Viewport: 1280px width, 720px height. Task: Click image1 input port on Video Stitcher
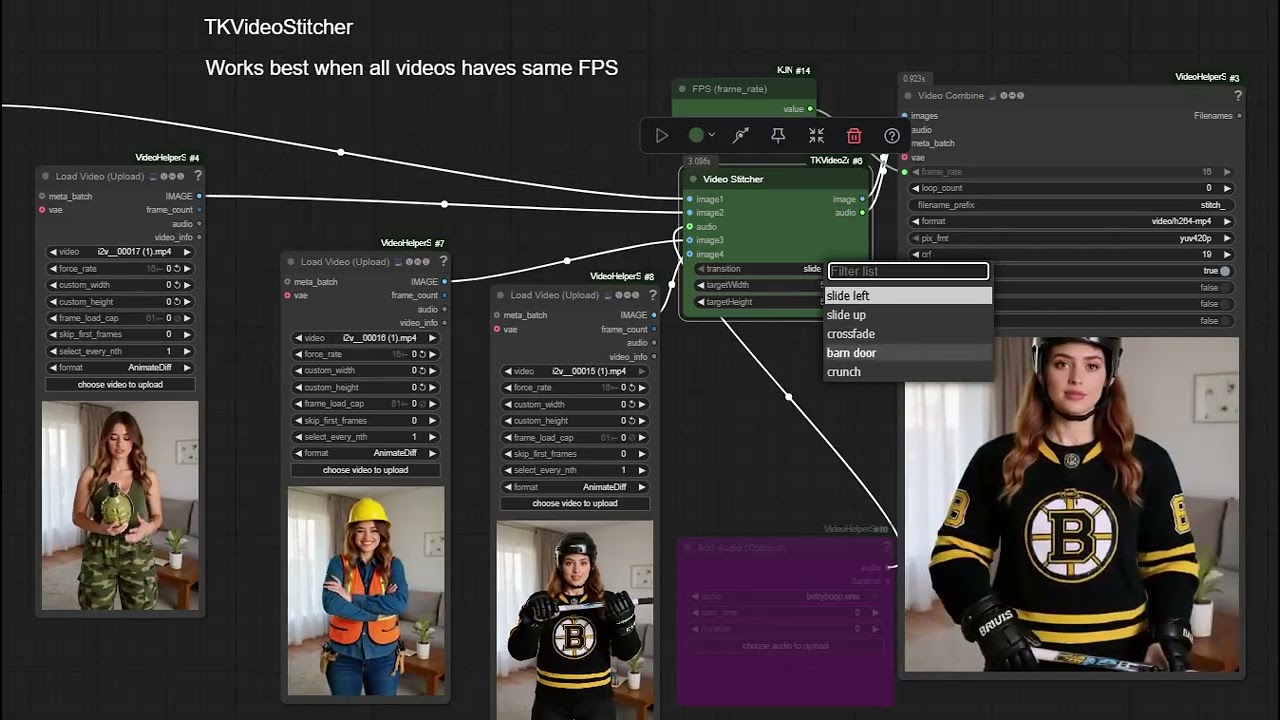pyautogui.click(x=689, y=199)
